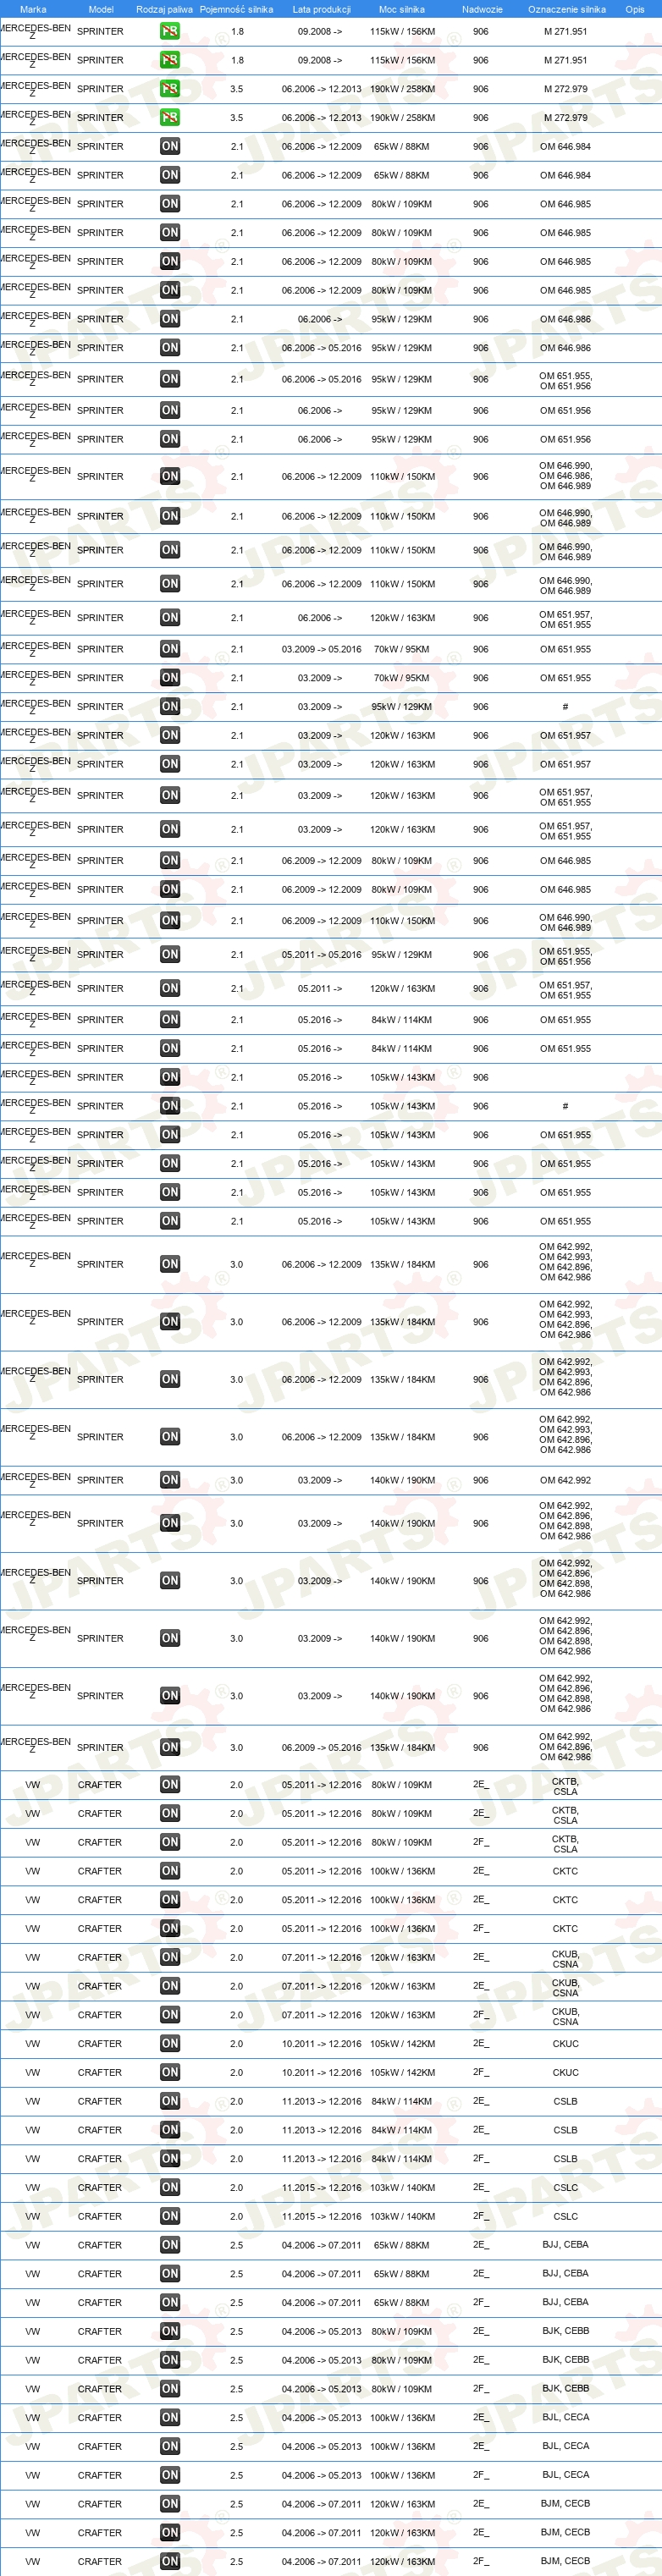Click ON icon in Crafter 2F_ BJJ, CEBA row
Screen dimensions: 662x2576
(x=170, y=2302)
